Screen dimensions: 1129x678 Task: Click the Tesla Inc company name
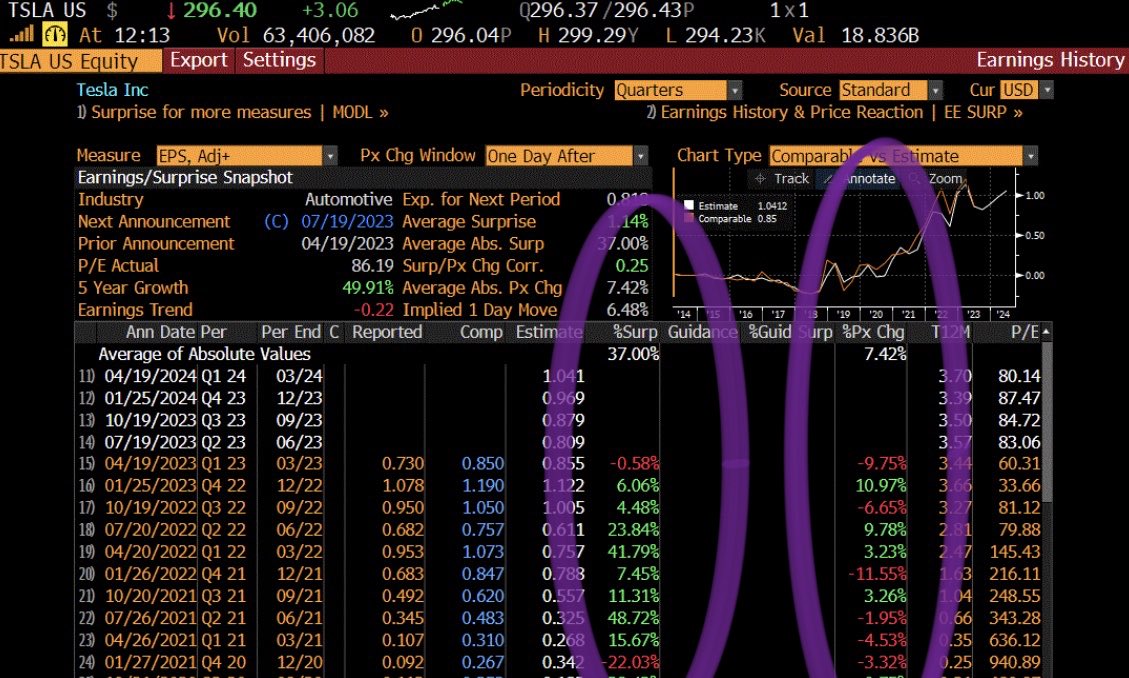point(112,90)
